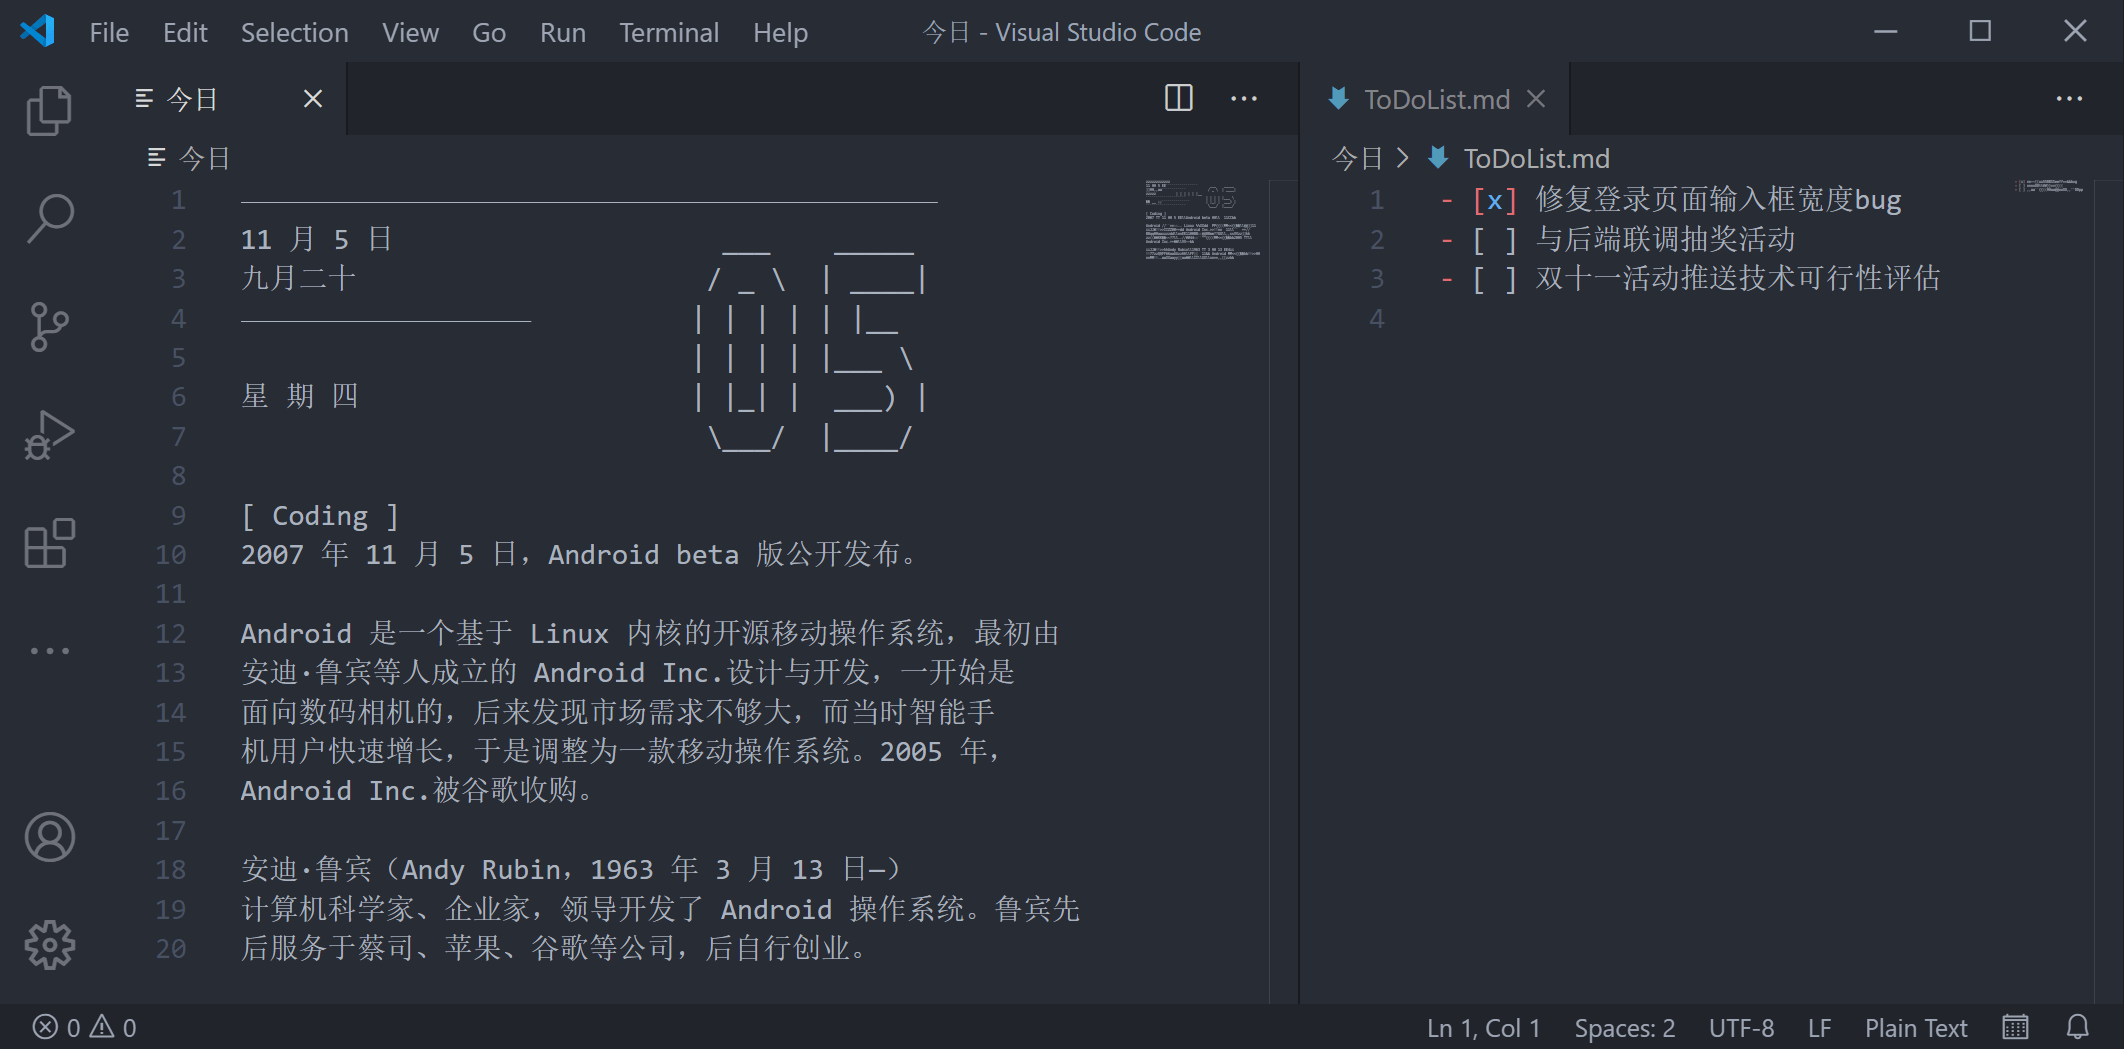Click the left editor vertical scrollbar
Viewport: 2124px width, 1049px height.
(x=1283, y=590)
